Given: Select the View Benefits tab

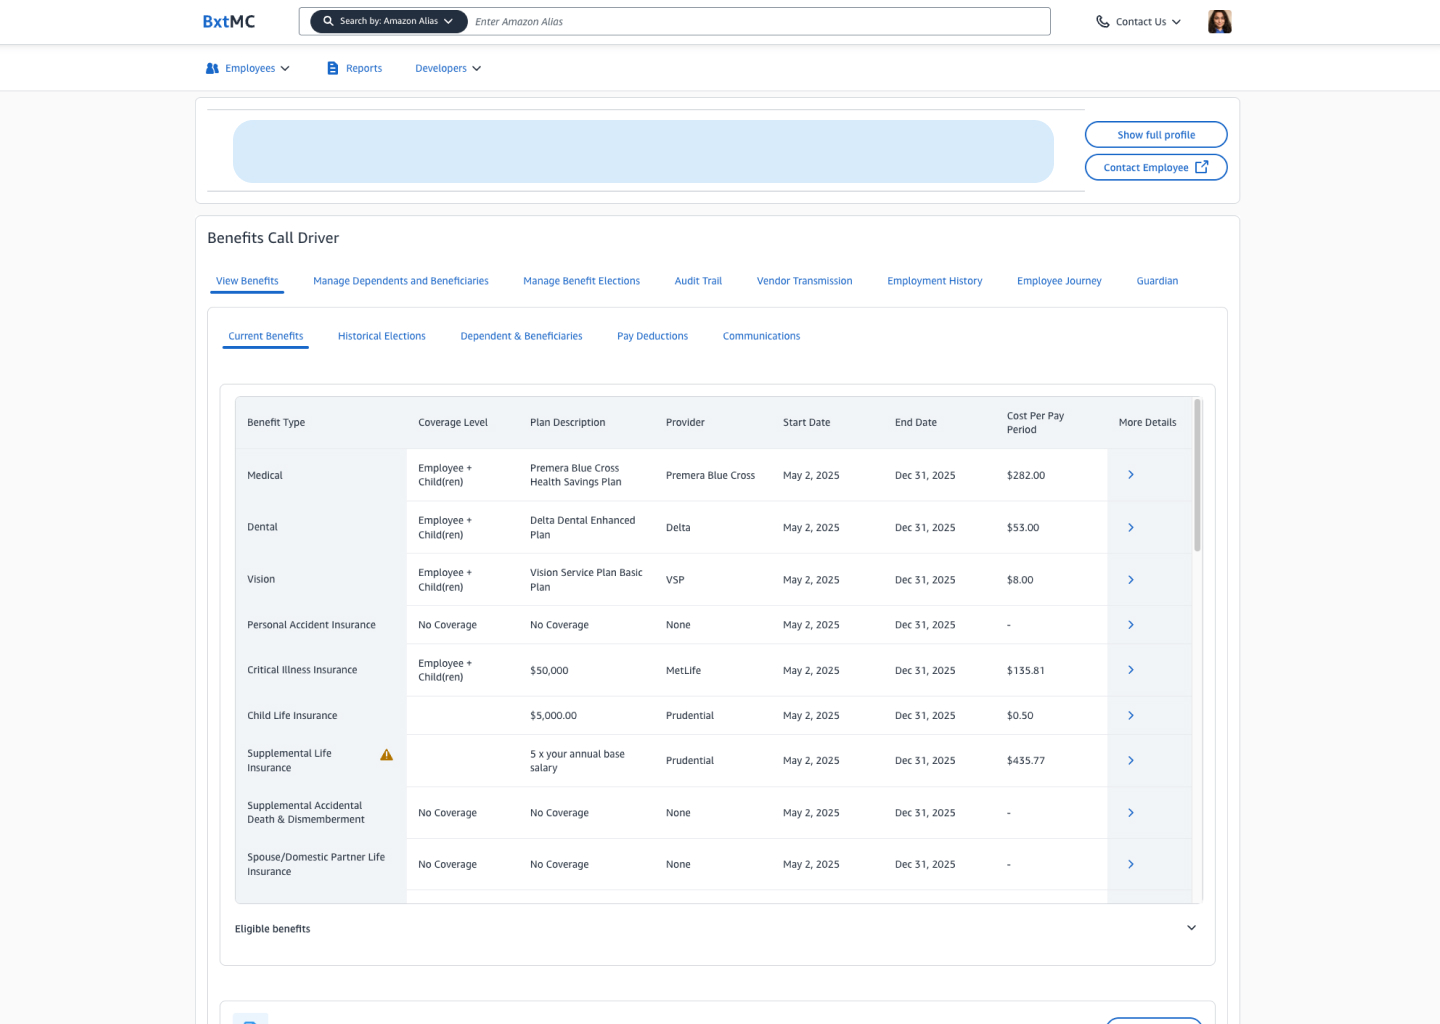Looking at the screenshot, I should 247,281.
